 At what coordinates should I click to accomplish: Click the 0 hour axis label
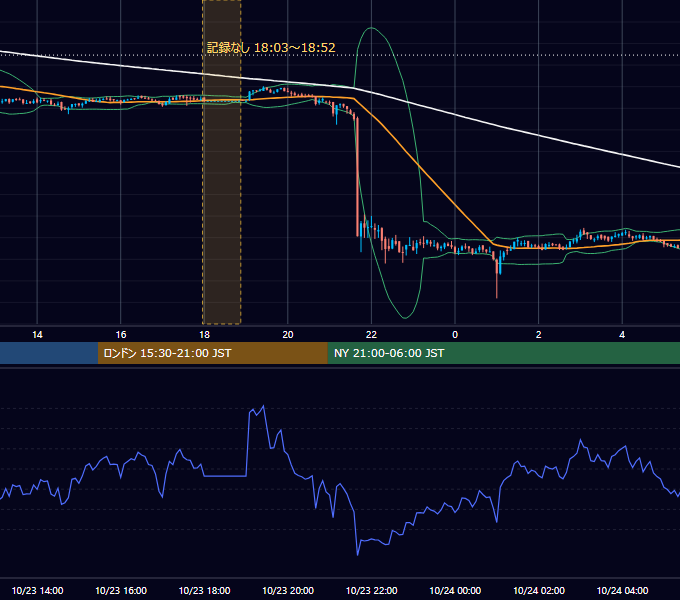pyautogui.click(x=455, y=335)
